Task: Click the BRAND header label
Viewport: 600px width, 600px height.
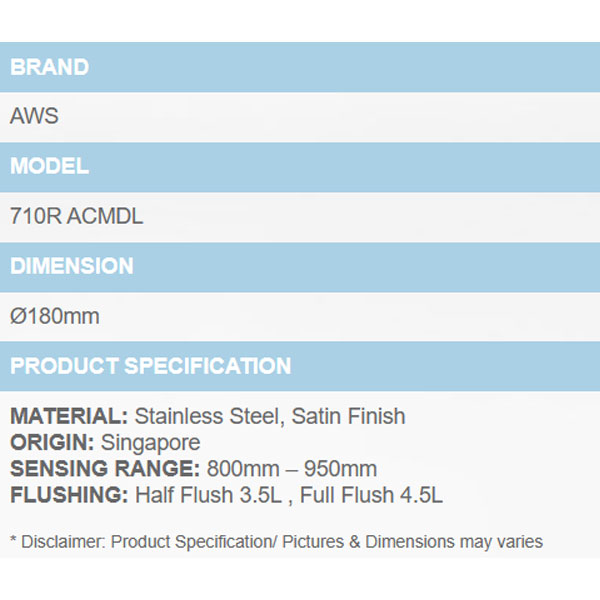Action: tap(49, 67)
